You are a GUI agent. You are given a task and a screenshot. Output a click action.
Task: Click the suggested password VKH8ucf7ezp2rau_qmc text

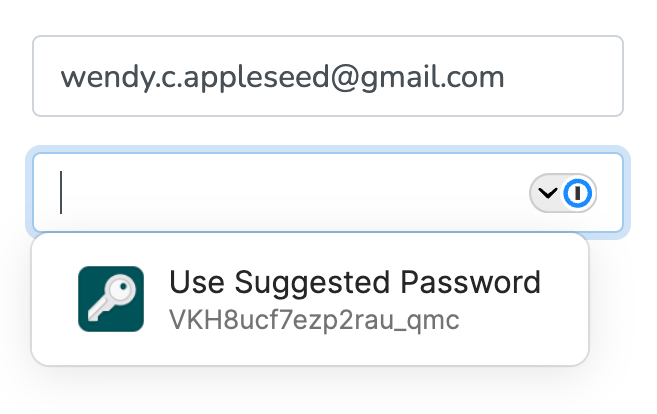tap(313, 320)
